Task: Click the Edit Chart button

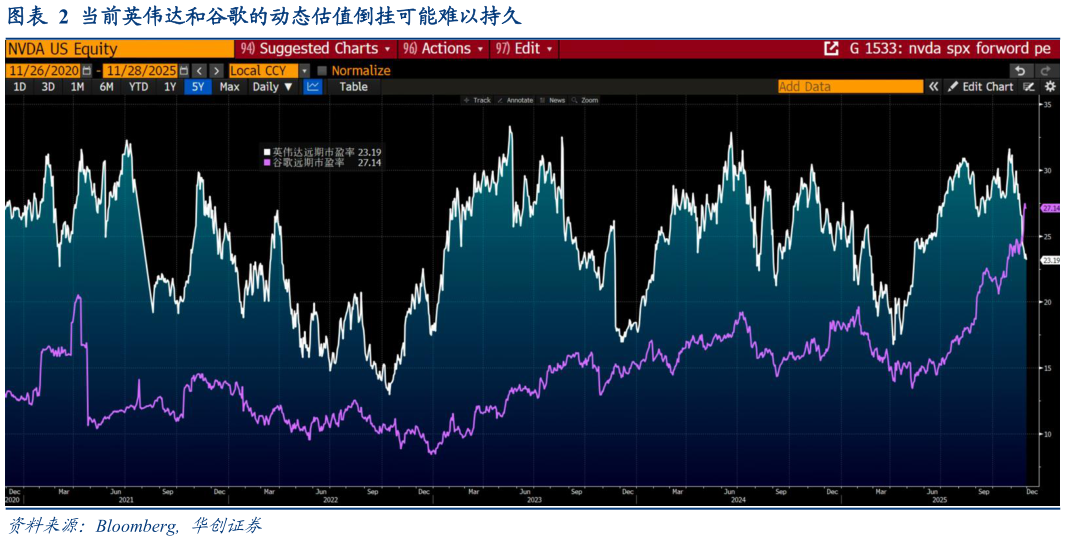Action: coord(980,87)
